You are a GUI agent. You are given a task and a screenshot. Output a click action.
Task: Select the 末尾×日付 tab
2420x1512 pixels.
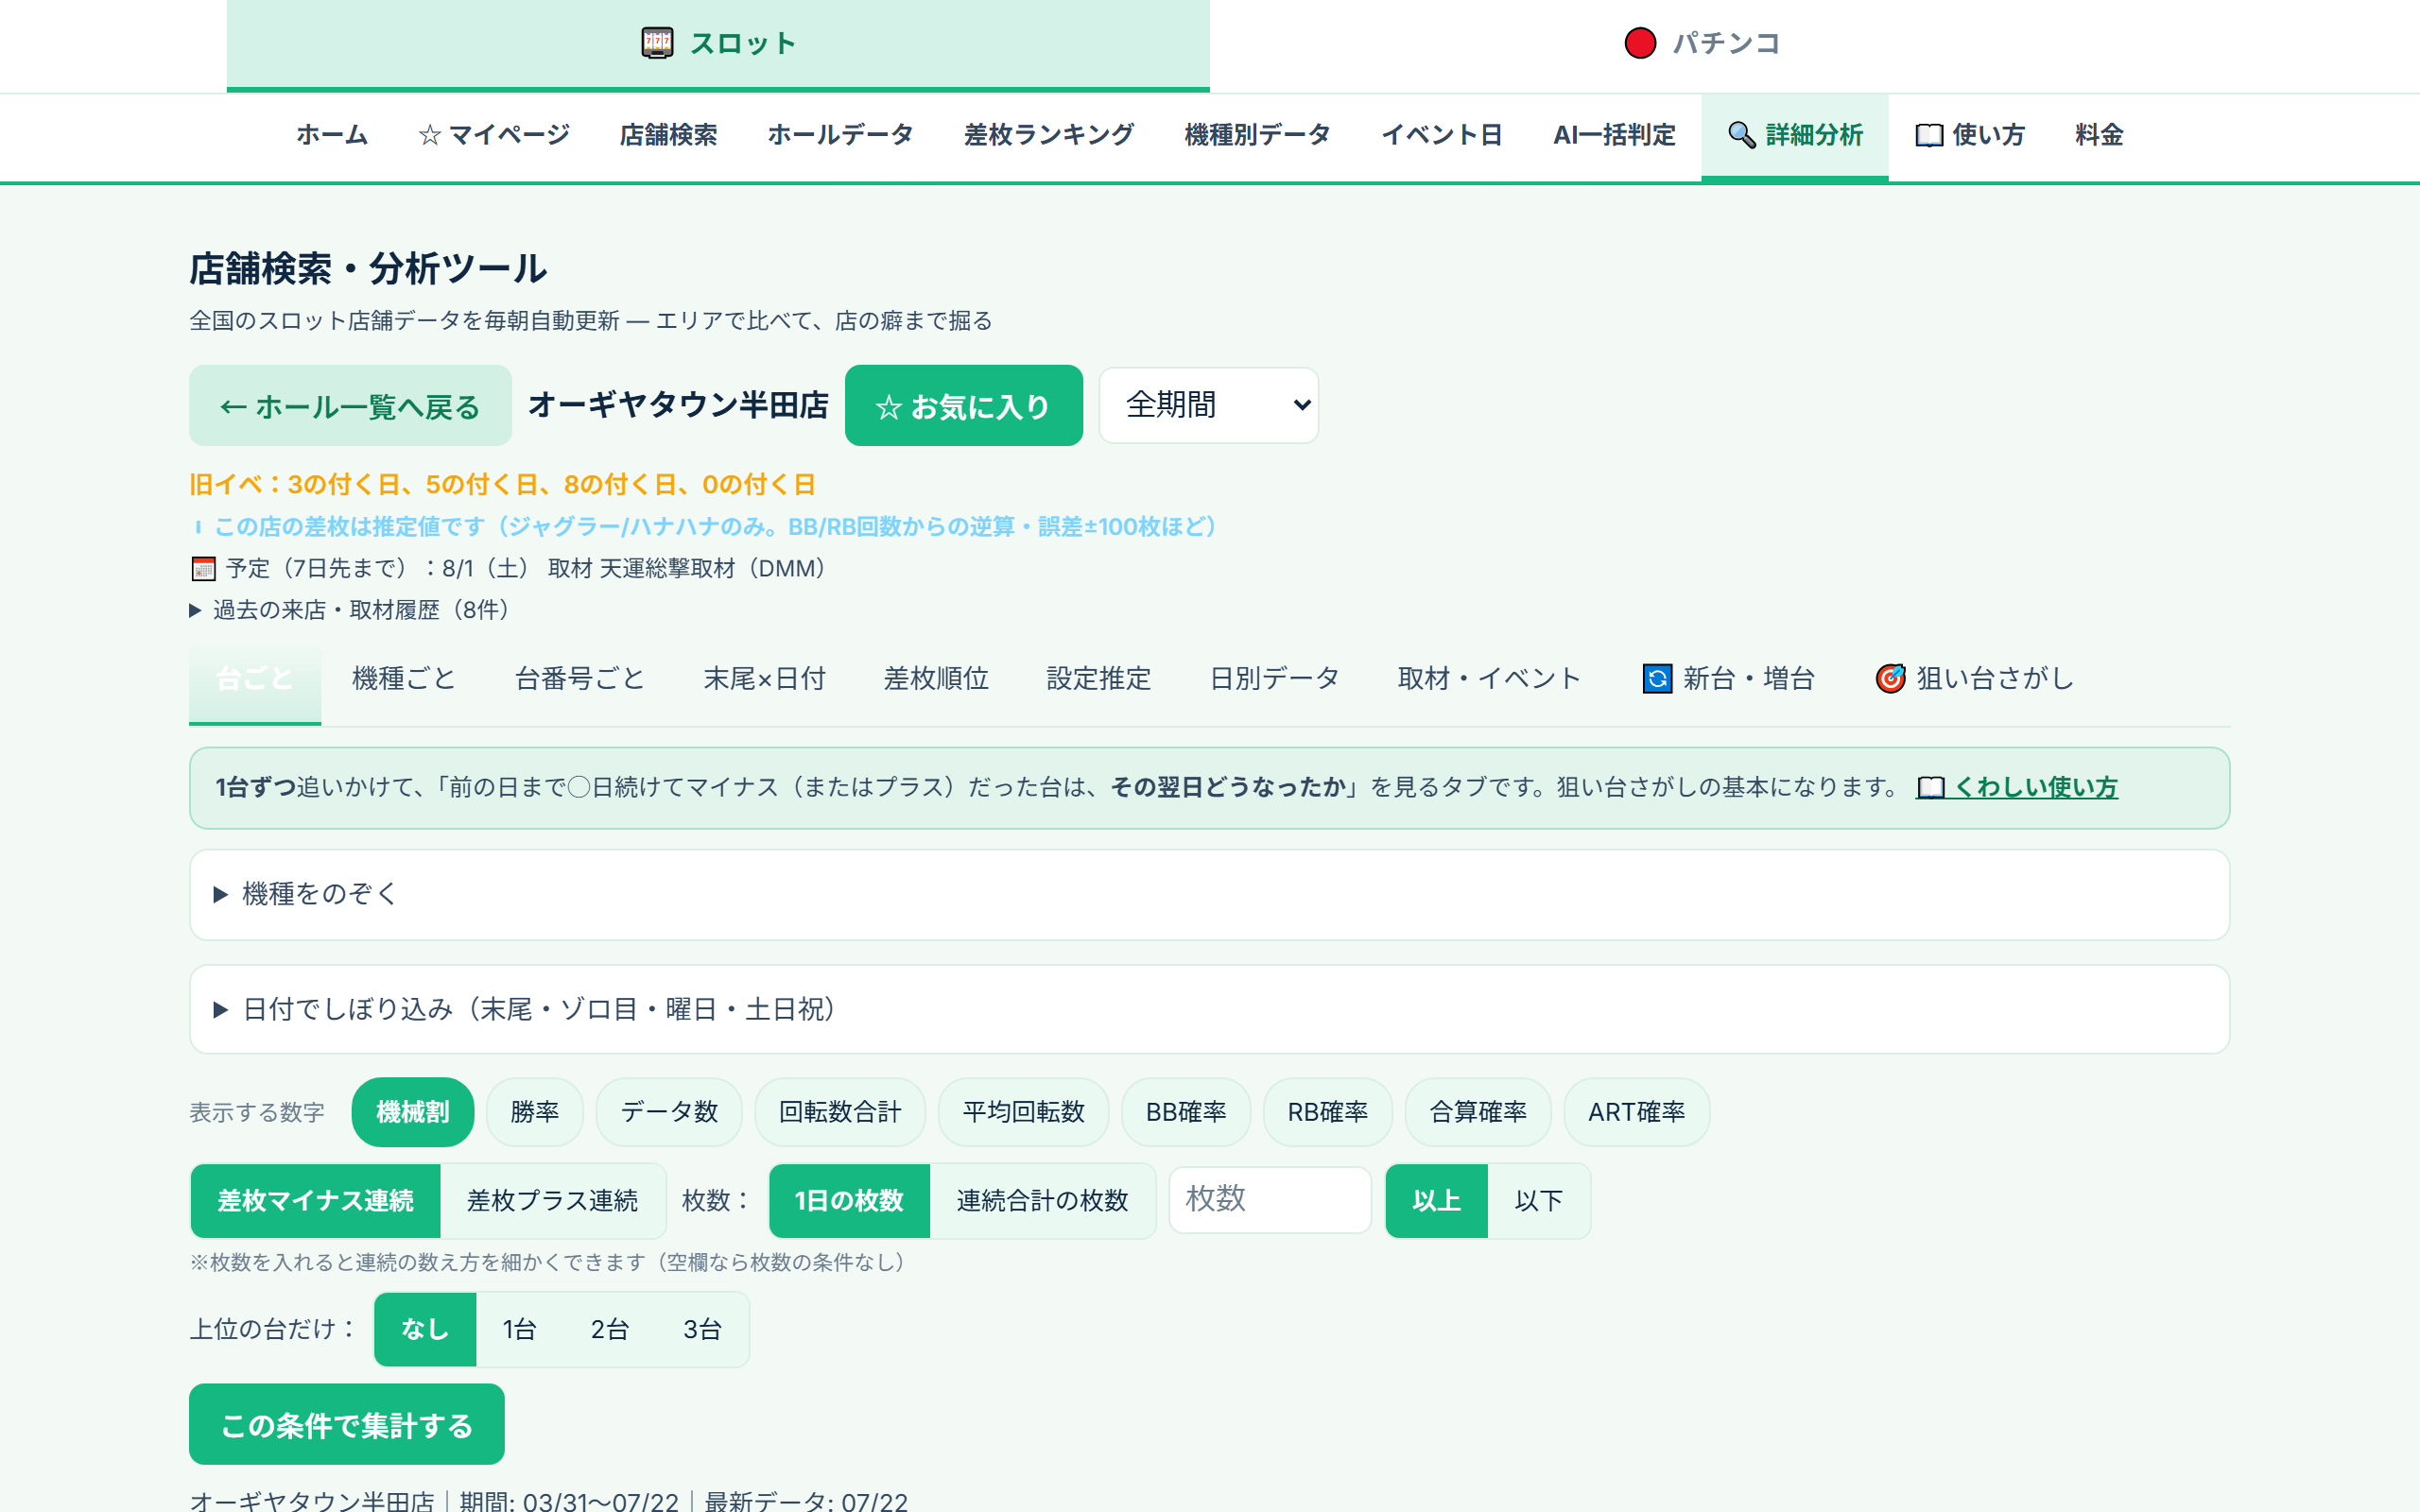click(764, 679)
